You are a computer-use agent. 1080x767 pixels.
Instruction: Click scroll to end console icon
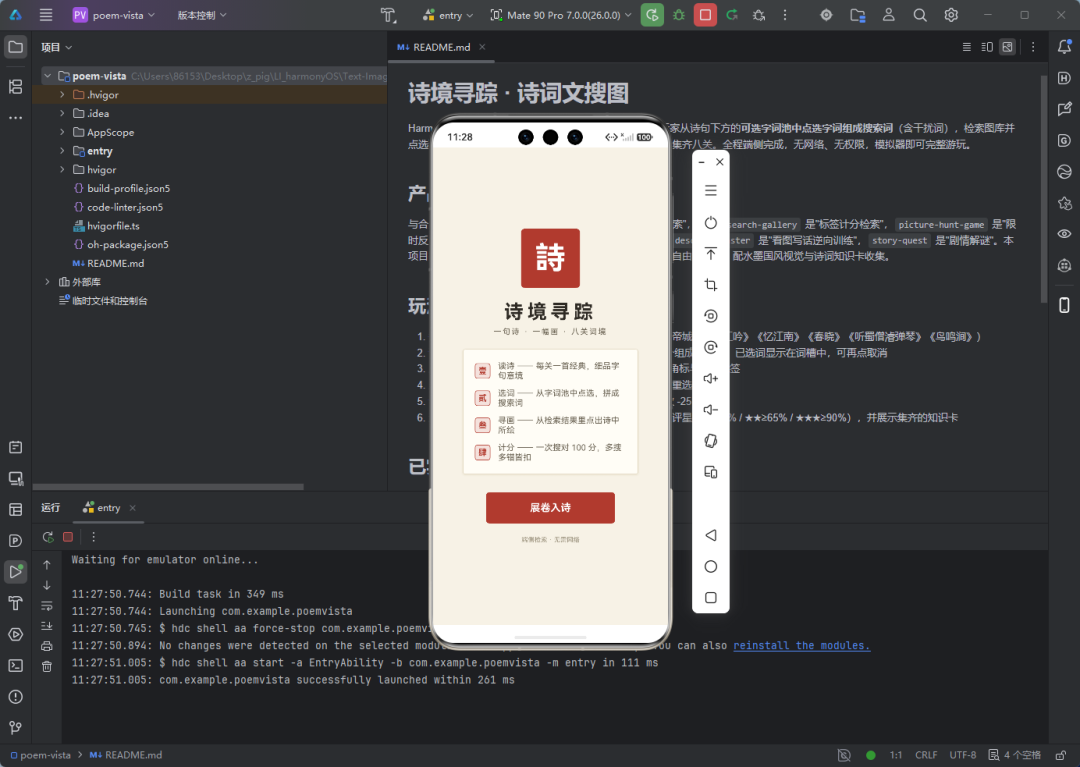point(47,626)
